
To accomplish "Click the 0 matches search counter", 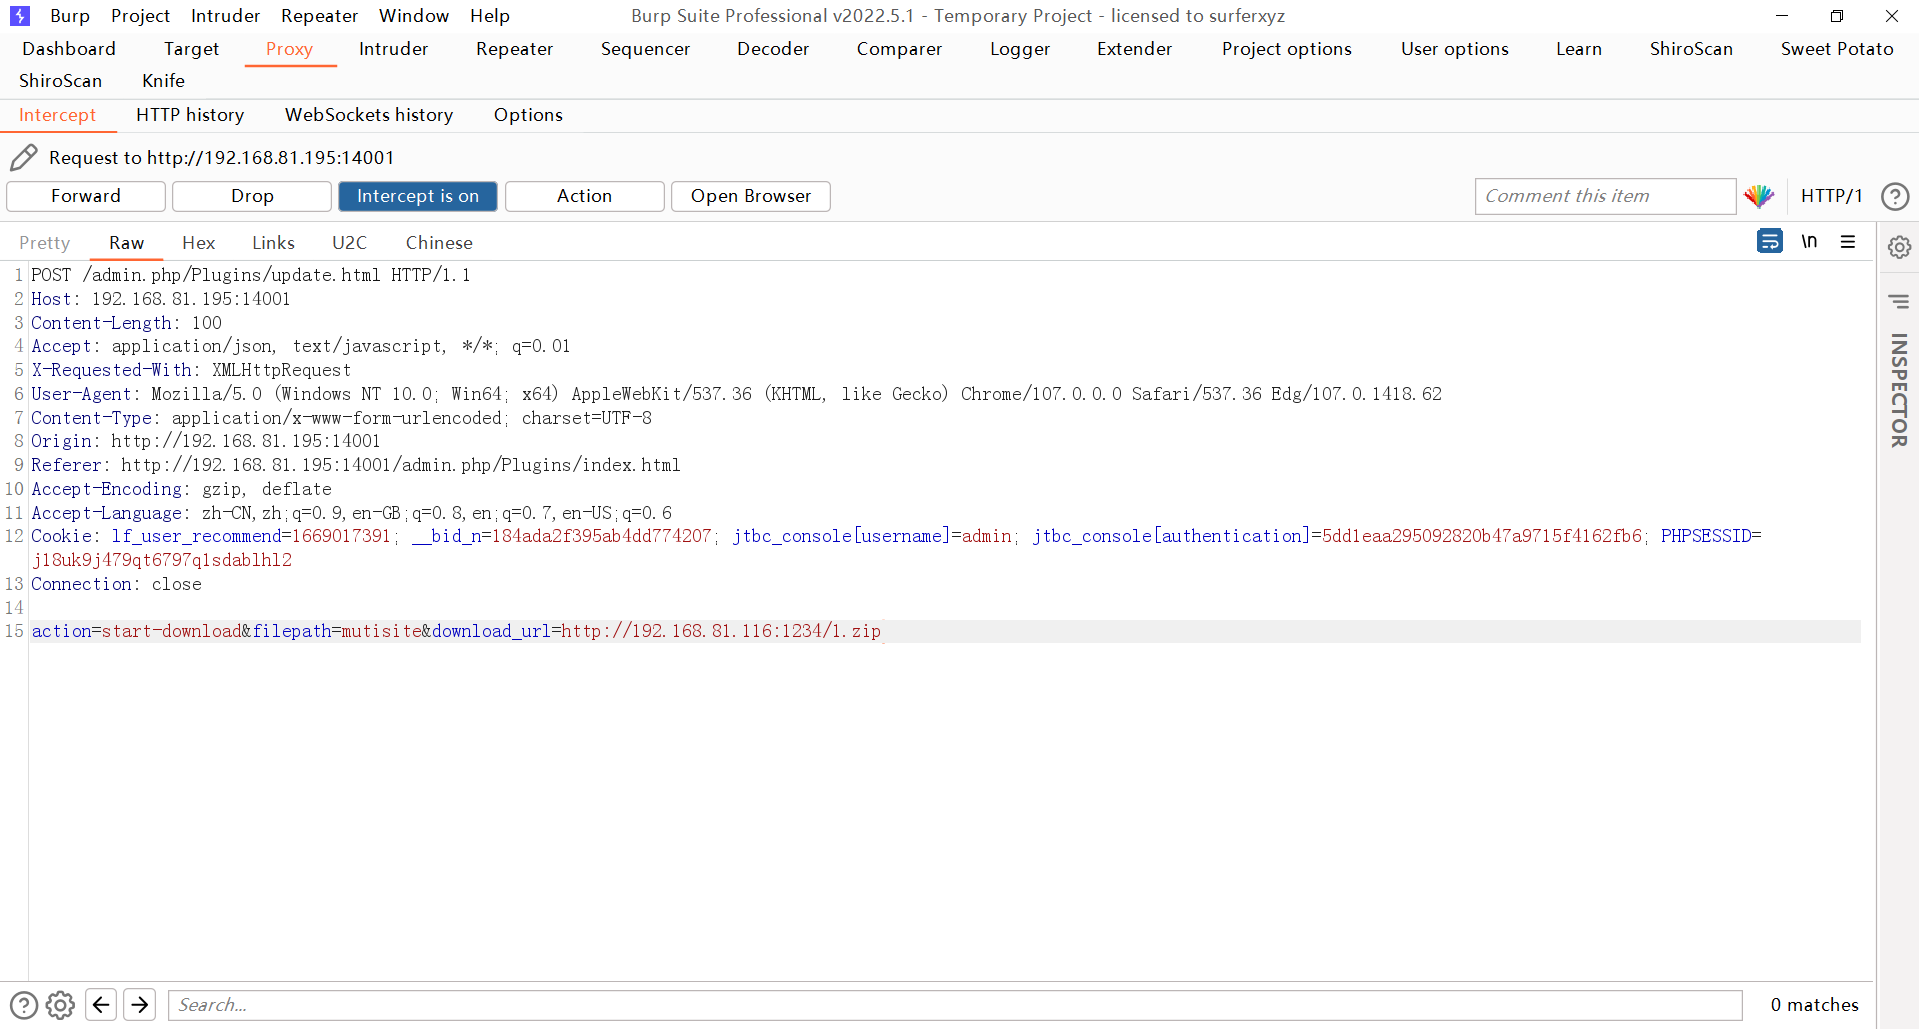I will coord(1814,1005).
